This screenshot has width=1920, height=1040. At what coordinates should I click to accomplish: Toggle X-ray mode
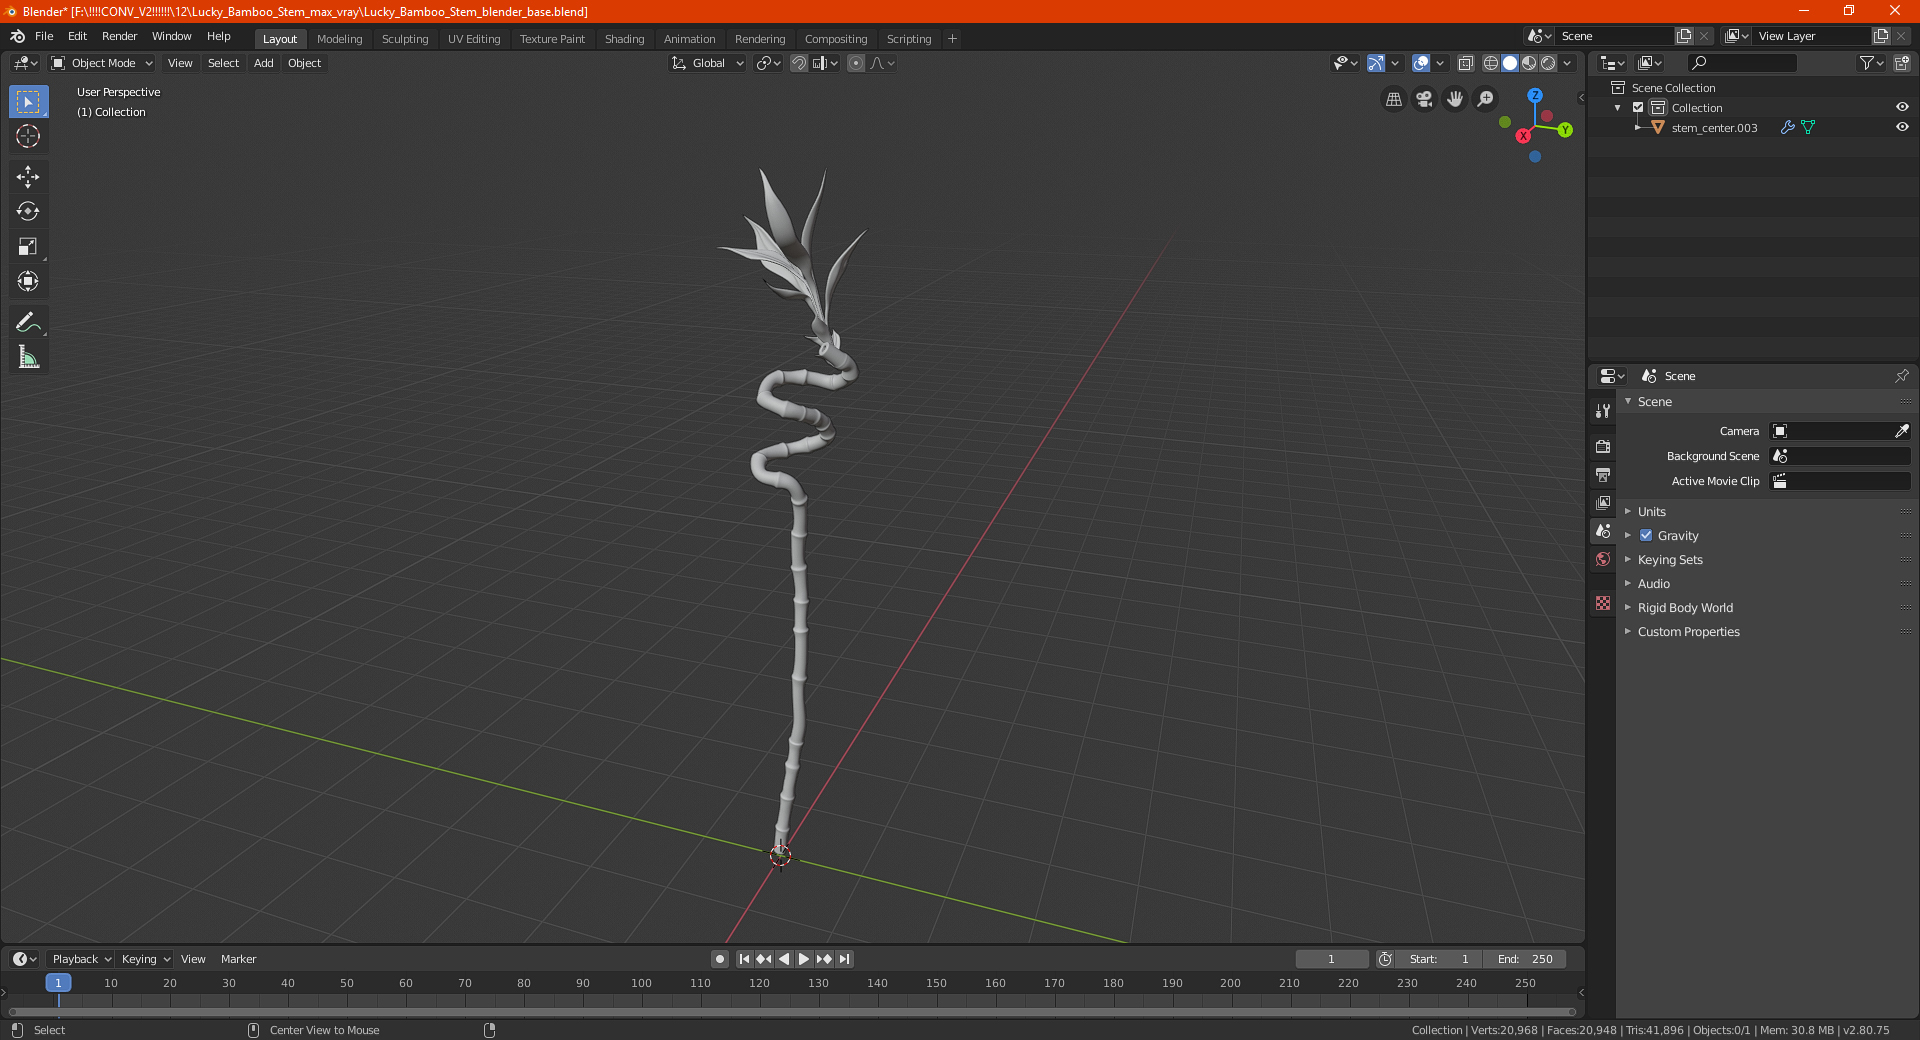(1466, 63)
